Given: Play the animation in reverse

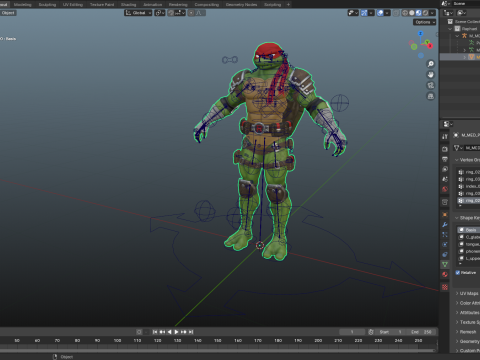Looking at the screenshot, I should click(x=169, y=332).
